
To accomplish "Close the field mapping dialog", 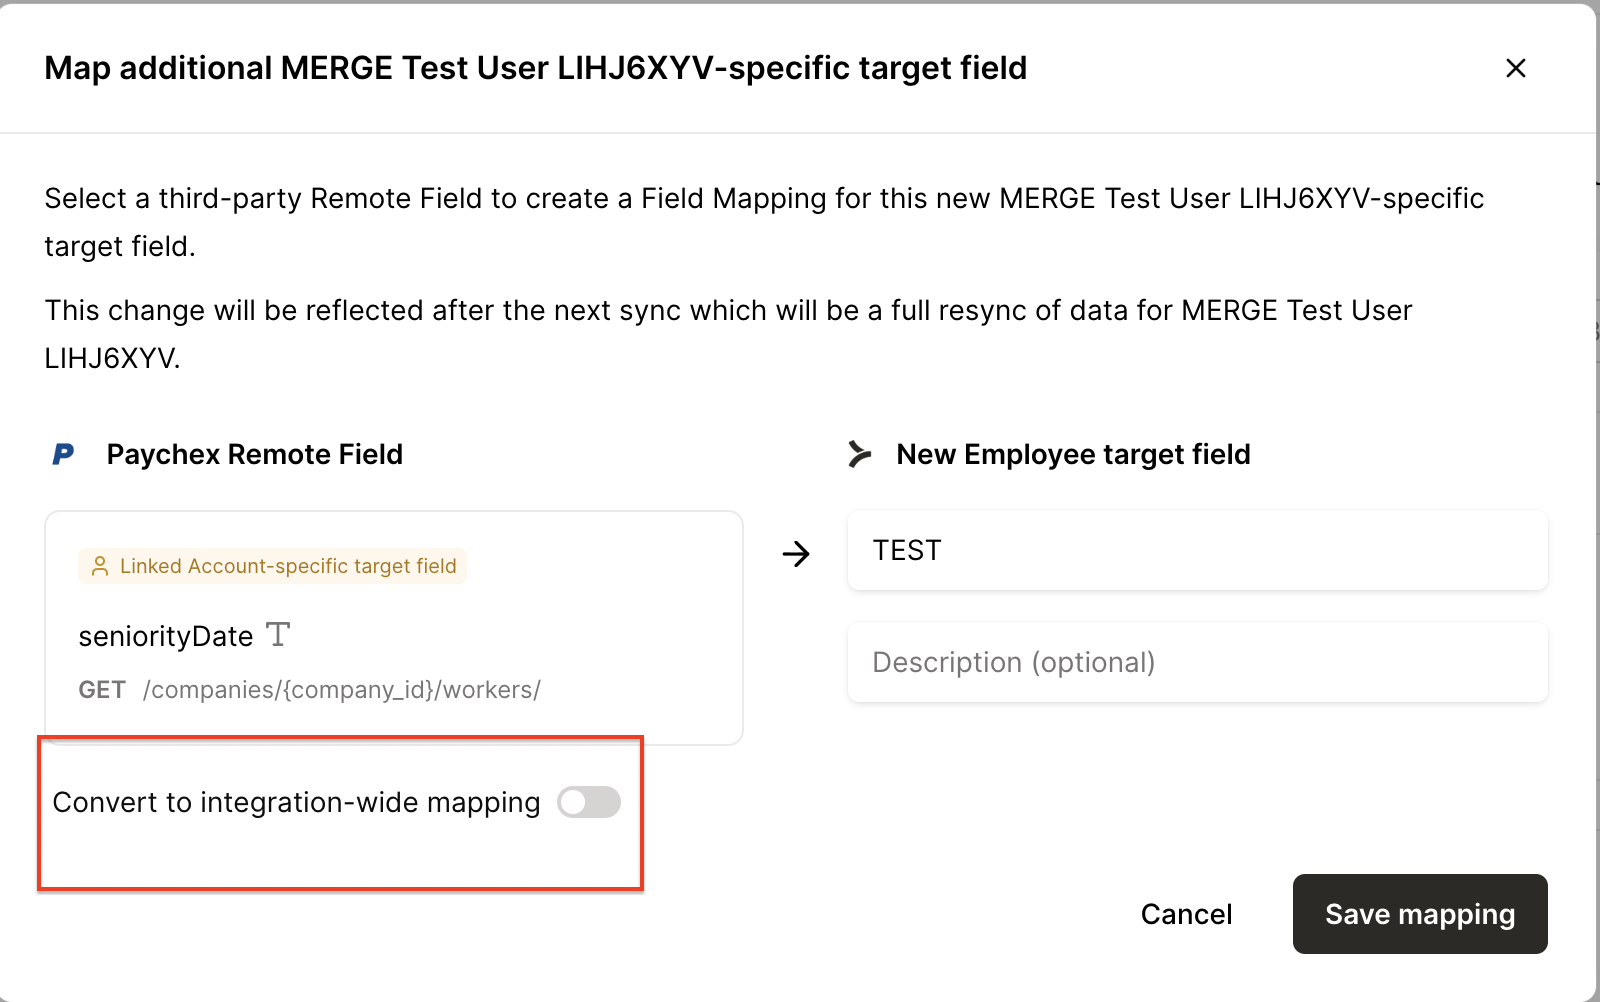I will [x=1515, y=68].
